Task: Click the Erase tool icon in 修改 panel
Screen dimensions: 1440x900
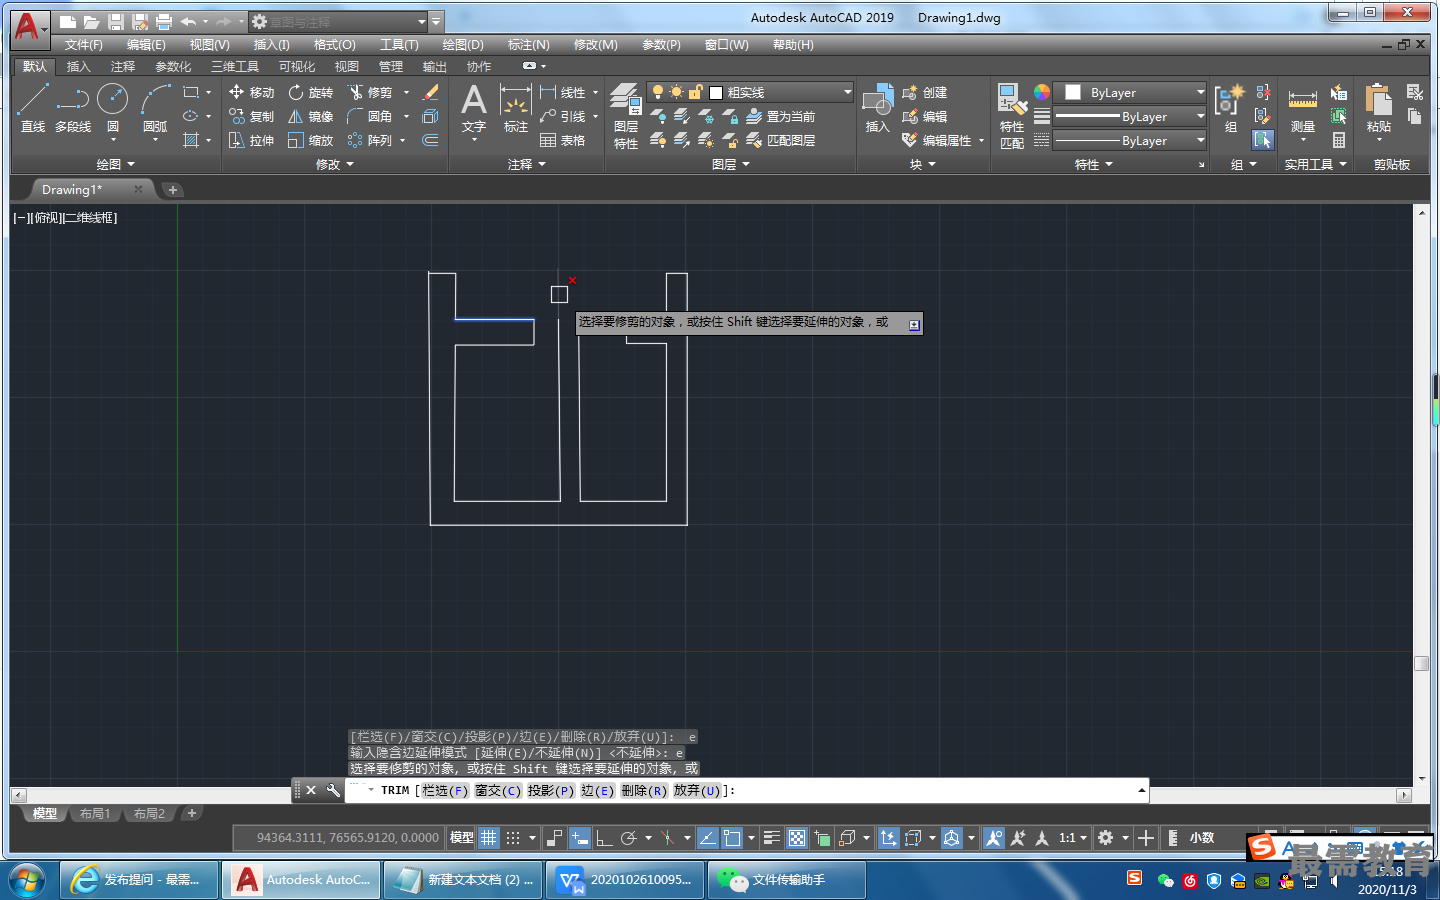Action: 431,92
